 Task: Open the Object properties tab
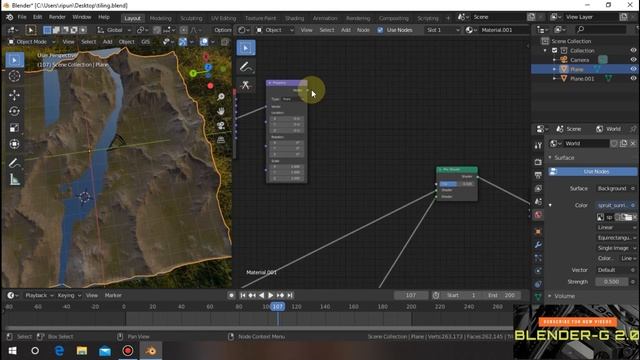pyautogui.click(x=538, y=231)
